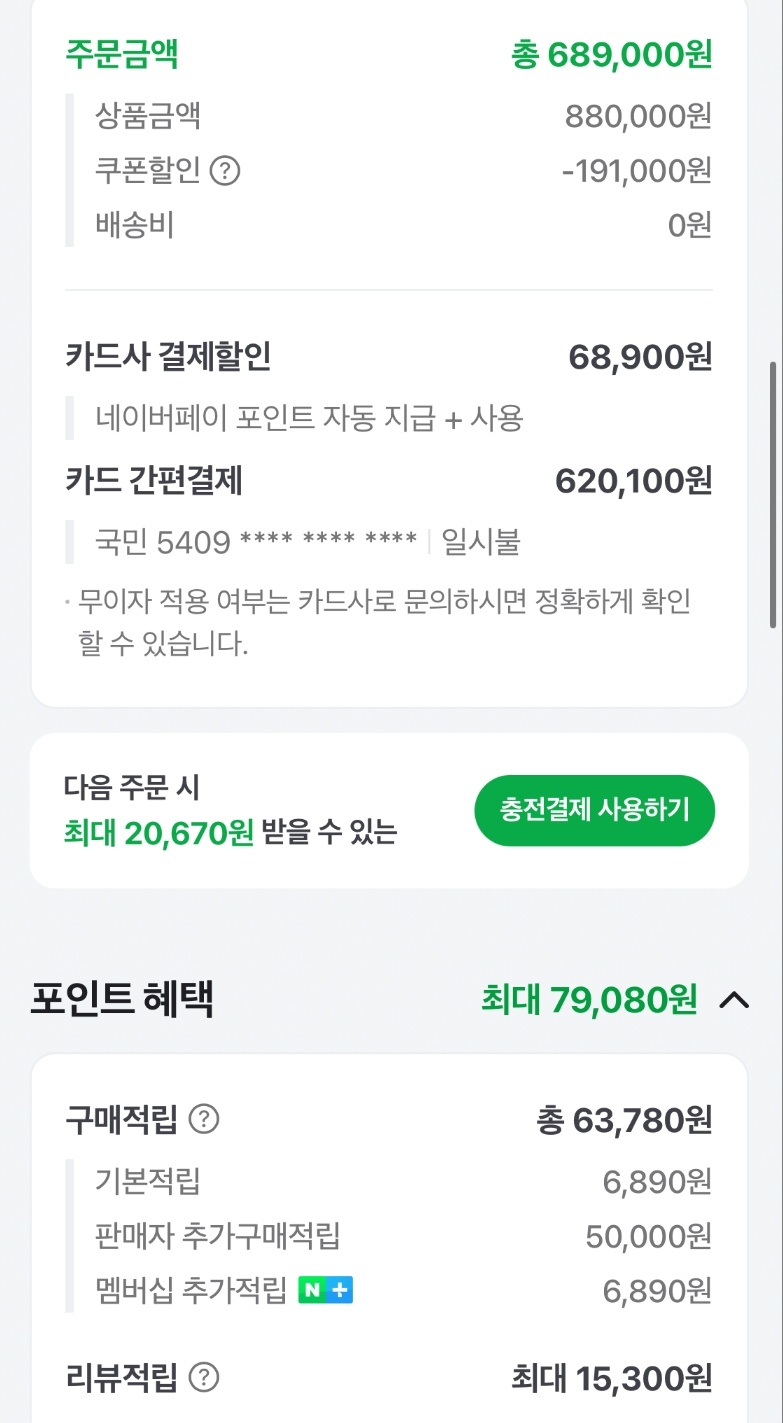The image size is (783, 1423).
Task: Tap the 최대 20,670원 green reward text
Action: click(x=159, y=833)
